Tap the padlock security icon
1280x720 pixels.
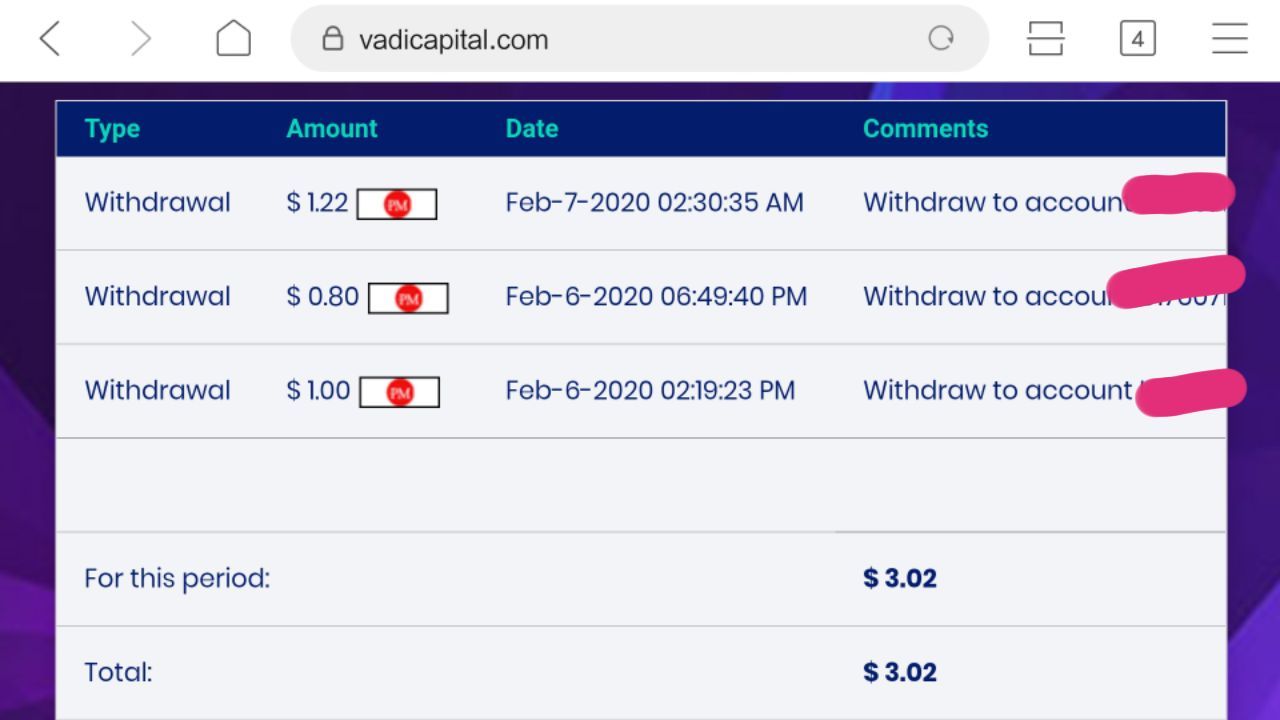coord(333,39)
